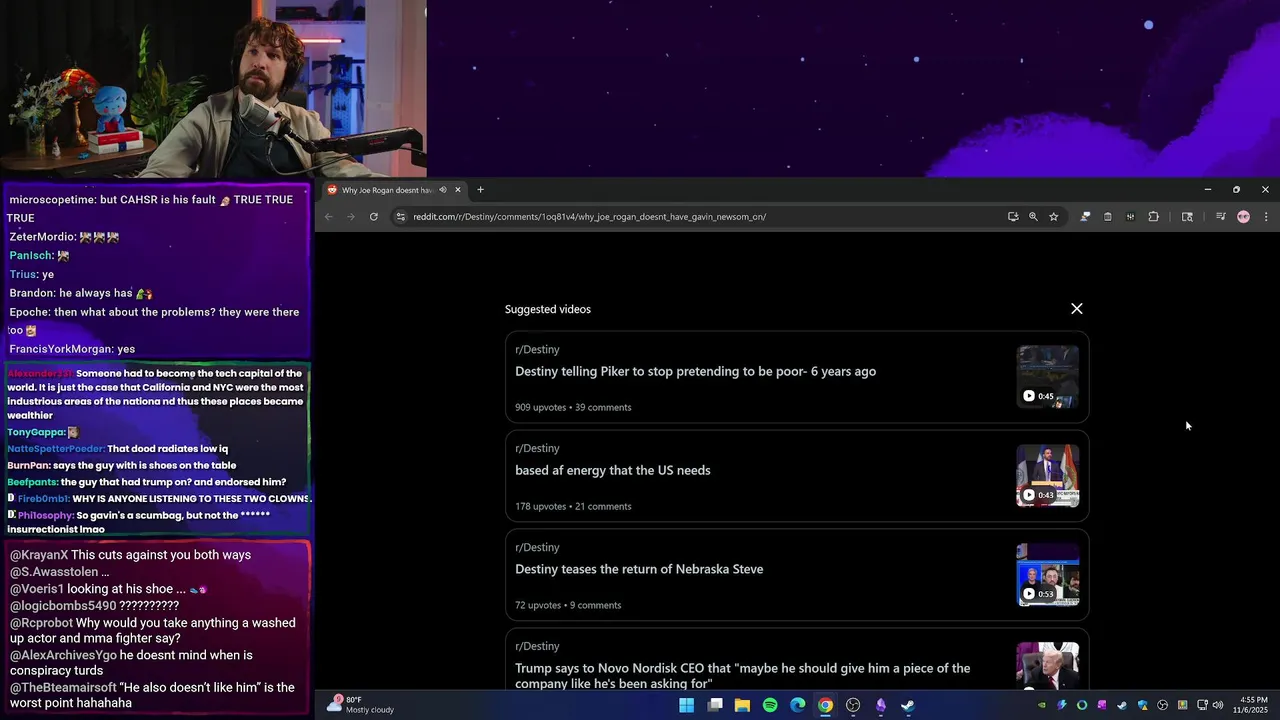
Task: Open the person chat extension icon
Action: [x=1085, y=216]
